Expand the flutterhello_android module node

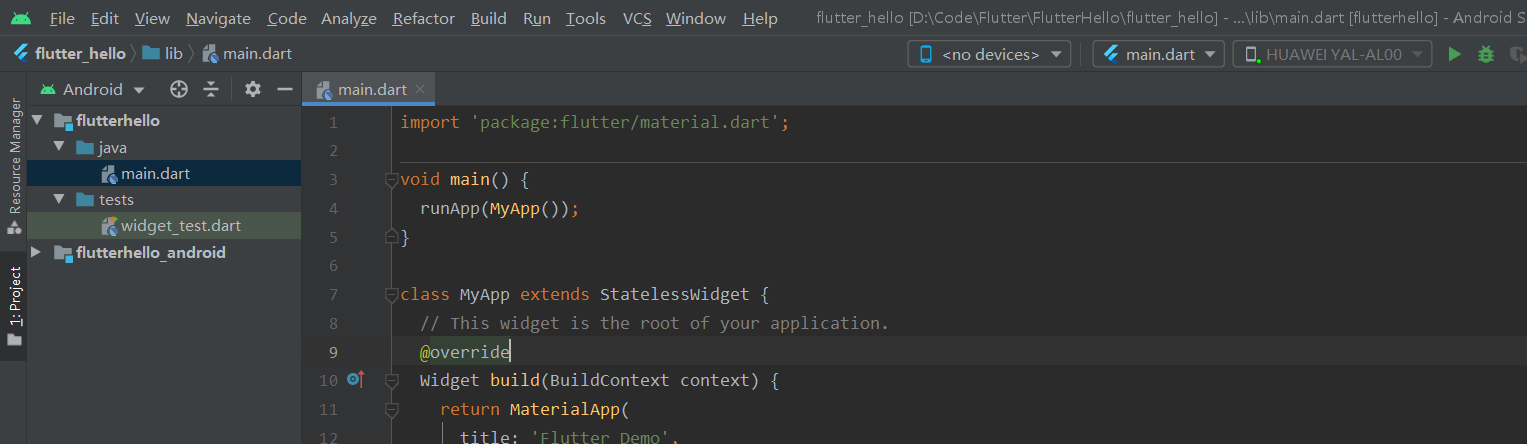coord(37,252)
